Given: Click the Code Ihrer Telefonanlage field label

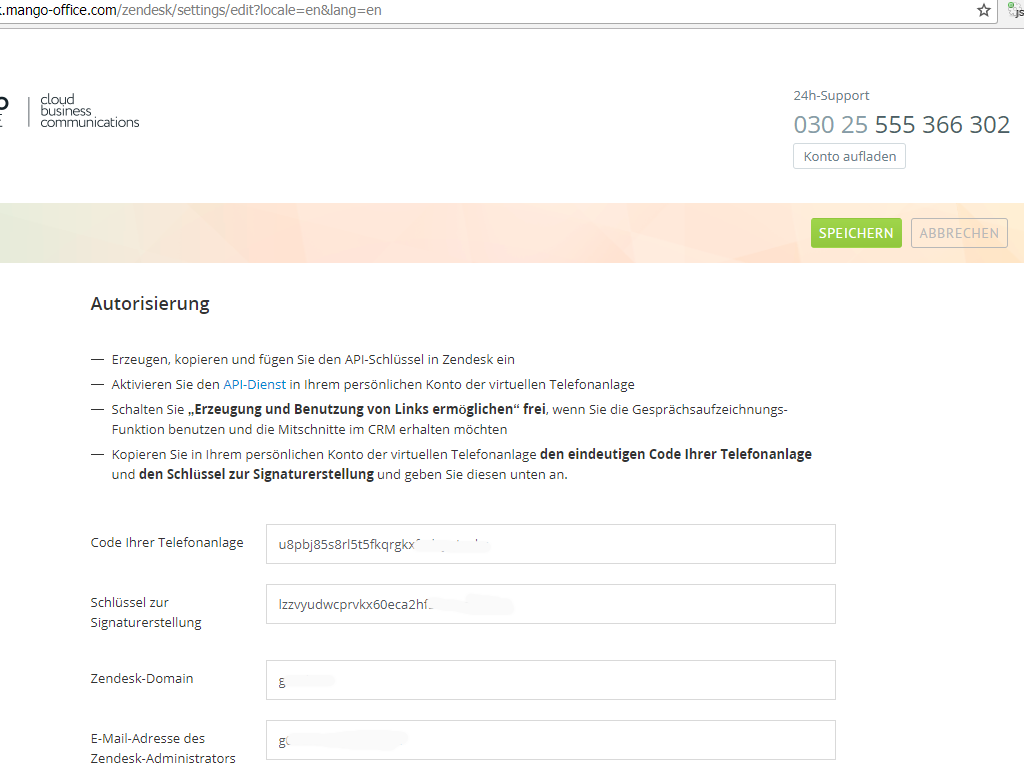Looking at the screenshot, I should click(x=167, y=543).
